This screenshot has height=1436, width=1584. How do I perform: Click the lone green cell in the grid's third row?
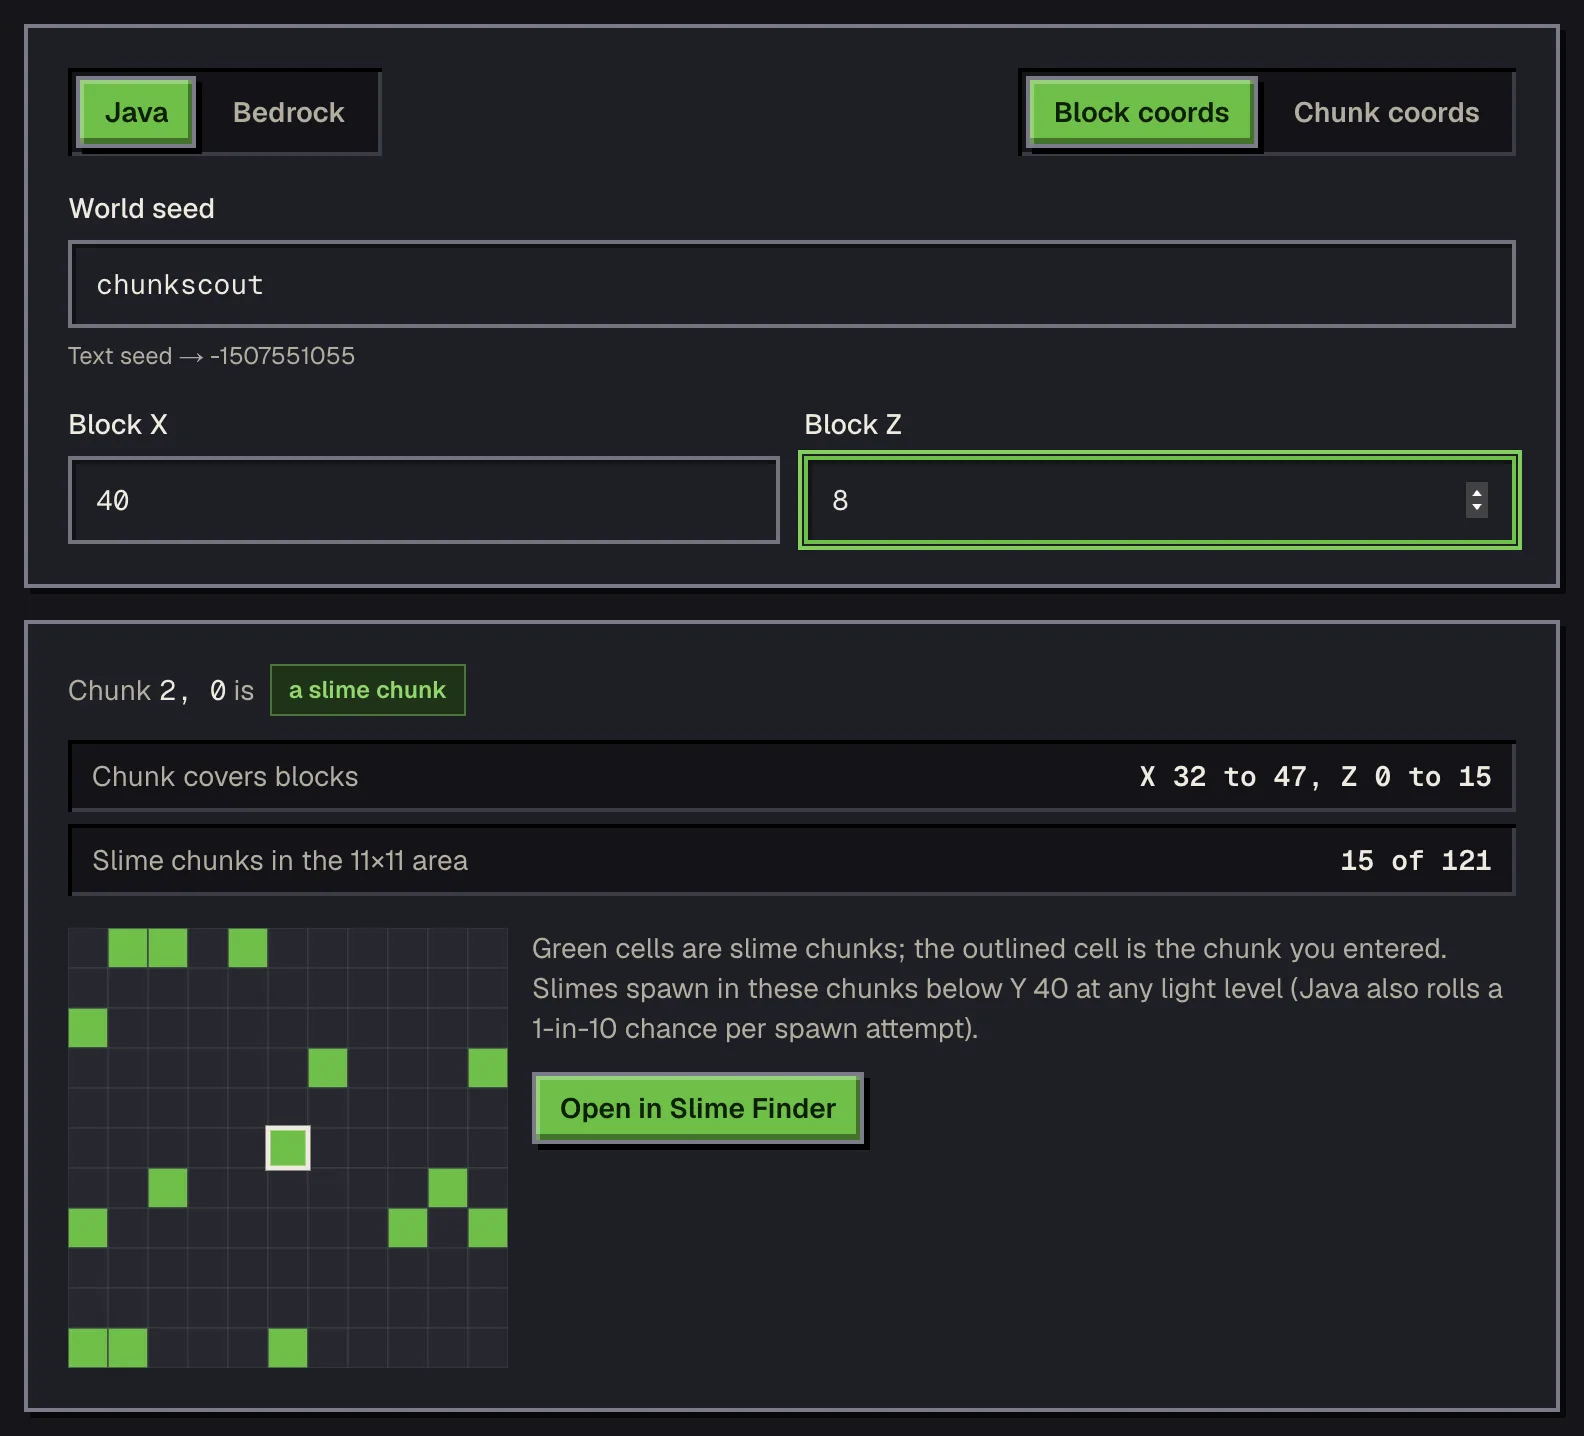coord(88,1028)
